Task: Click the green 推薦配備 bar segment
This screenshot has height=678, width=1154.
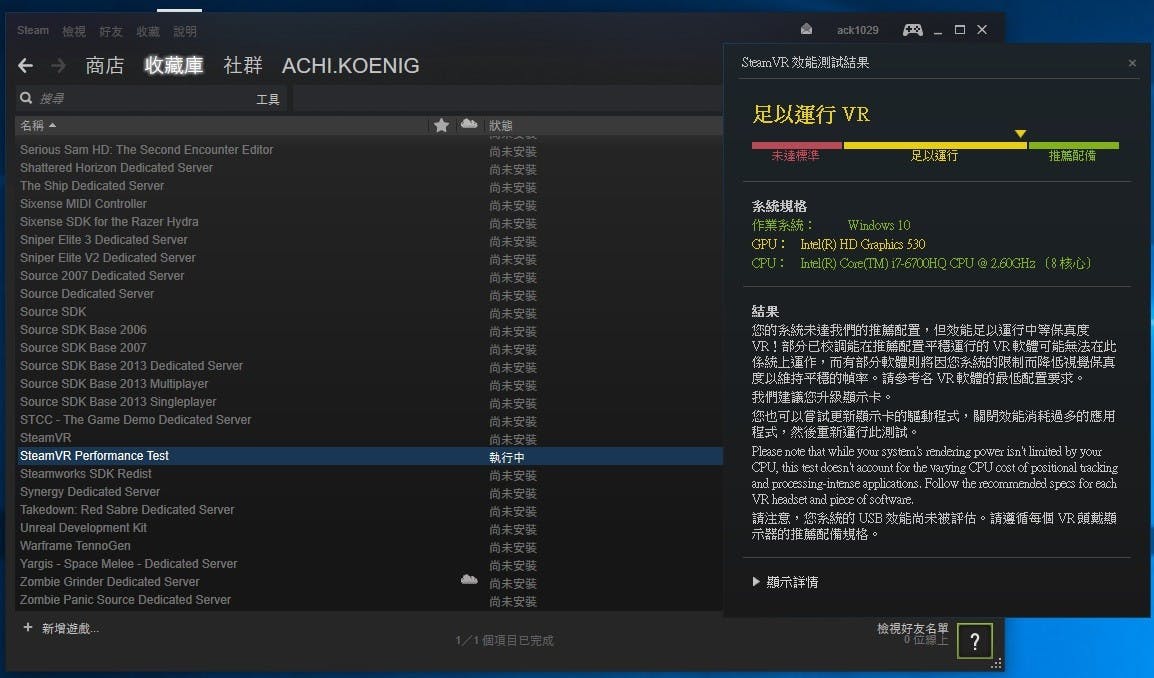Action: 1073,146
